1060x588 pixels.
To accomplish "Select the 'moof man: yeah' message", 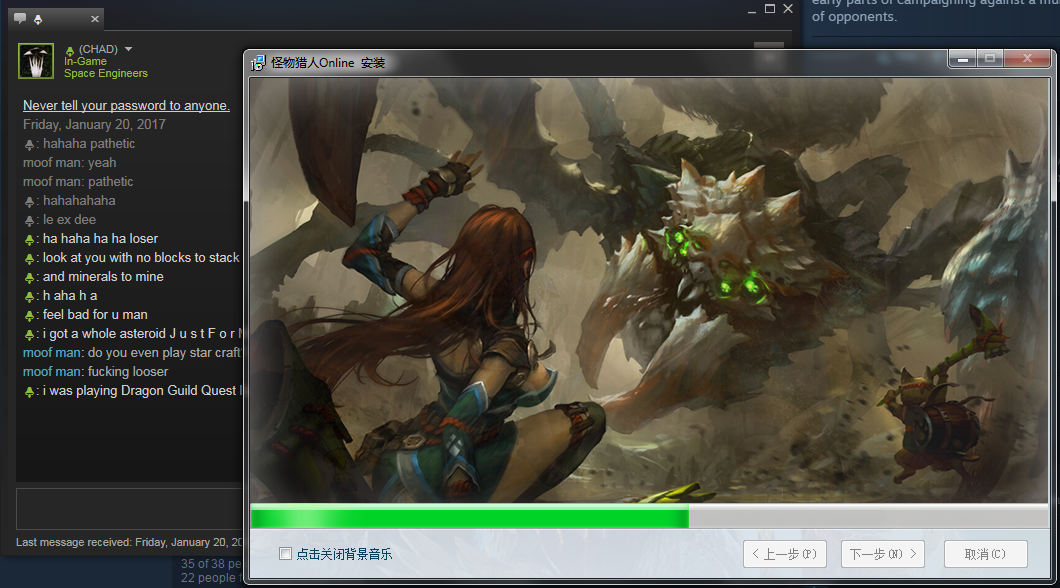I will (x=70, y=162).
